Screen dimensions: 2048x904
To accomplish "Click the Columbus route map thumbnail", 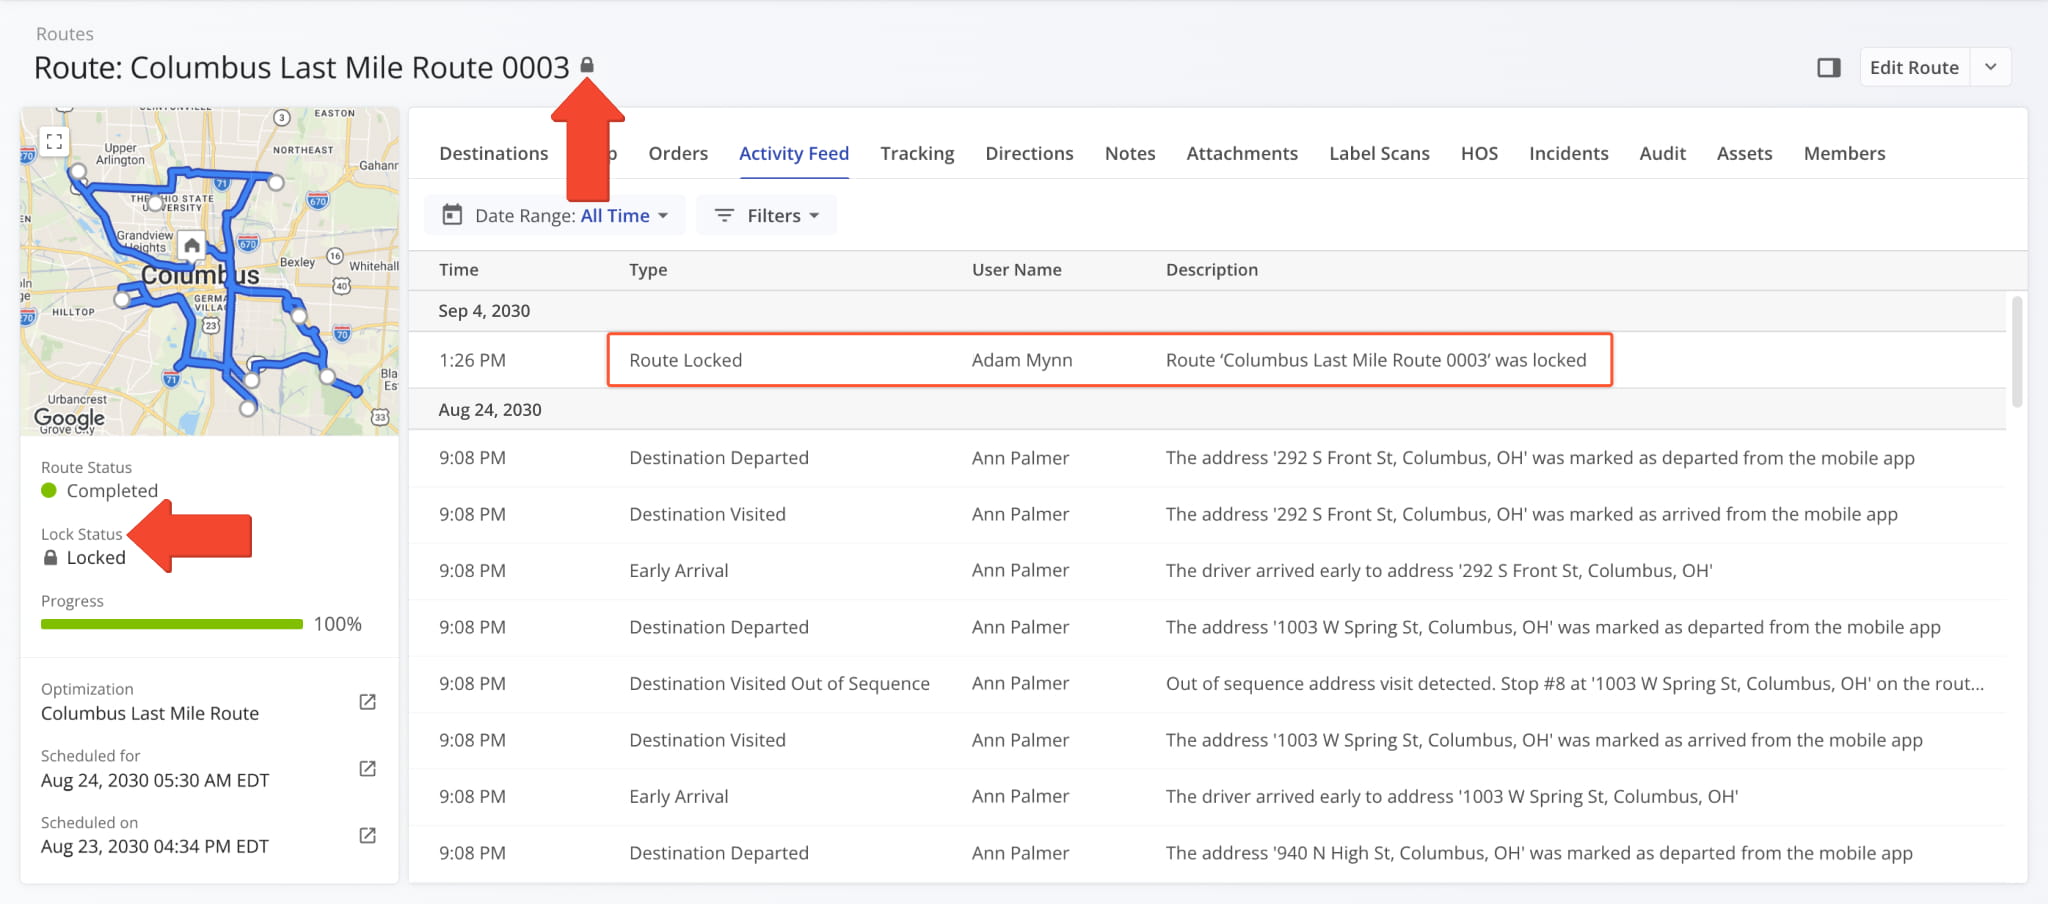I will click(x=210, y=271).
